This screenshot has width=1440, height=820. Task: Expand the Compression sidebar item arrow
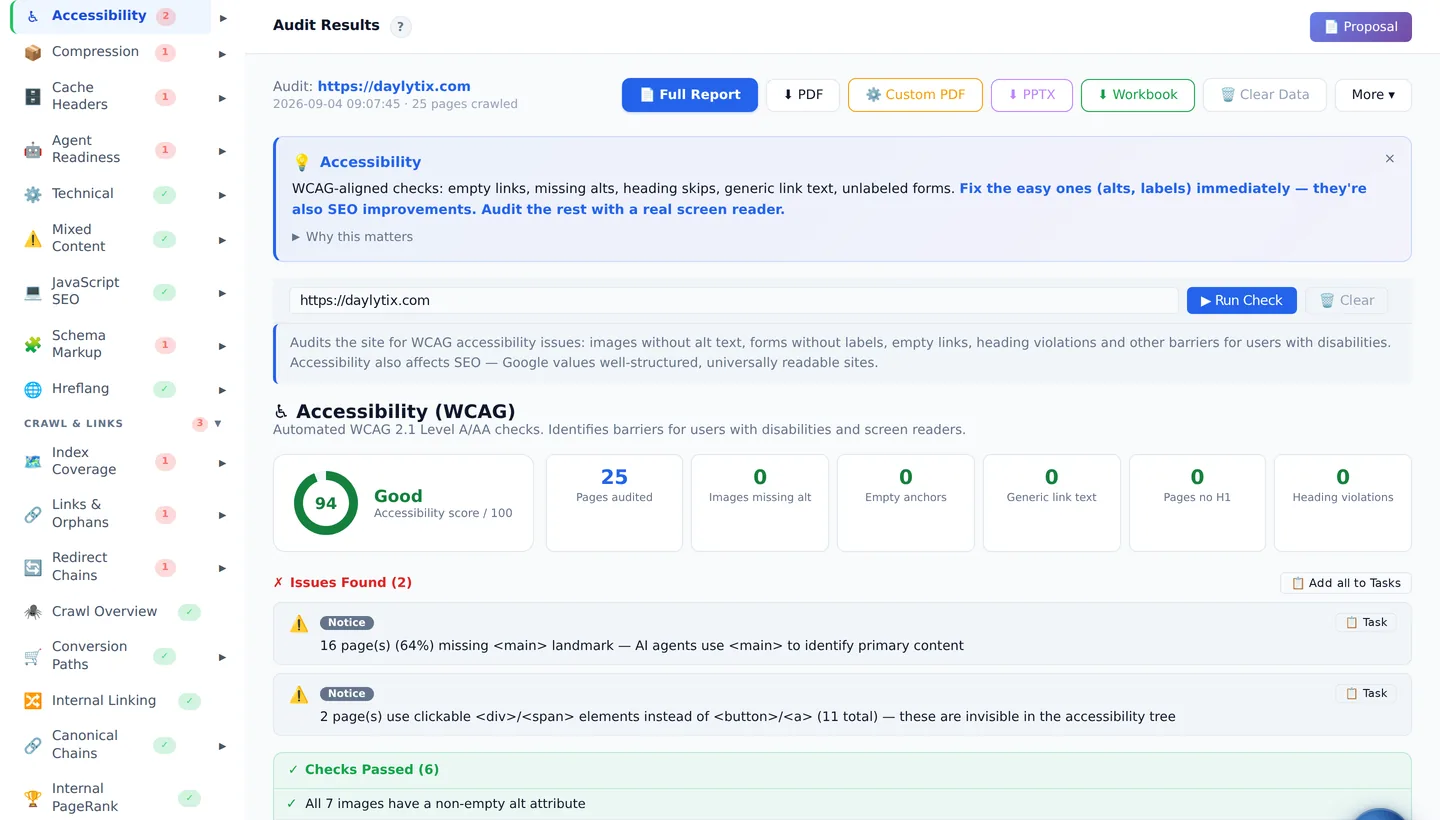tap(223, 54)
